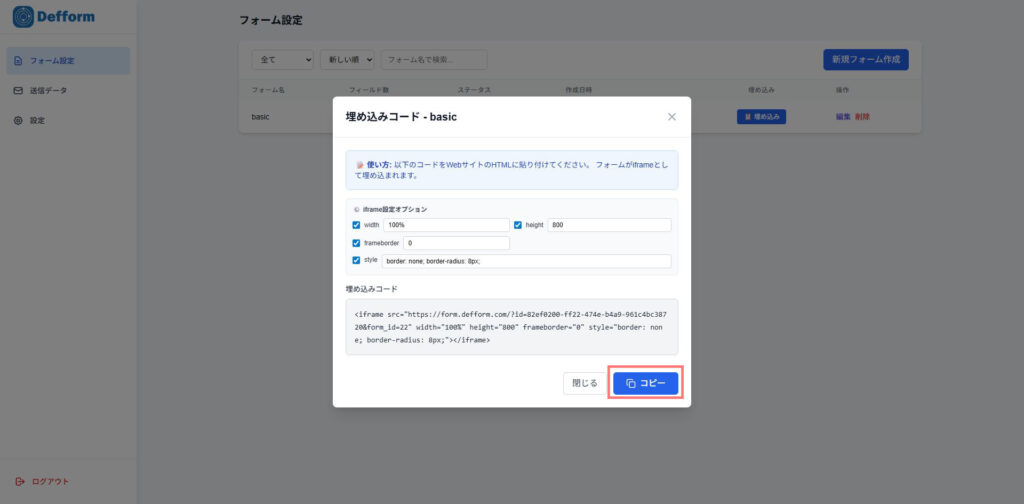Toggle the height checkbox
The height and width of the screenshot is (504, 1024).
coord(518,225)
